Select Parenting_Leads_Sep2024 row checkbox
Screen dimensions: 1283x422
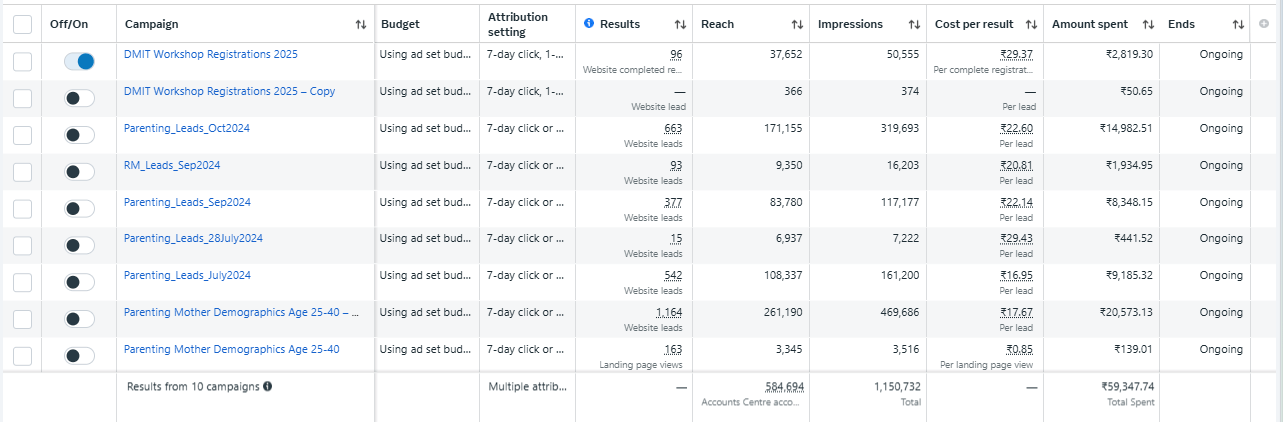pos(23,208)
